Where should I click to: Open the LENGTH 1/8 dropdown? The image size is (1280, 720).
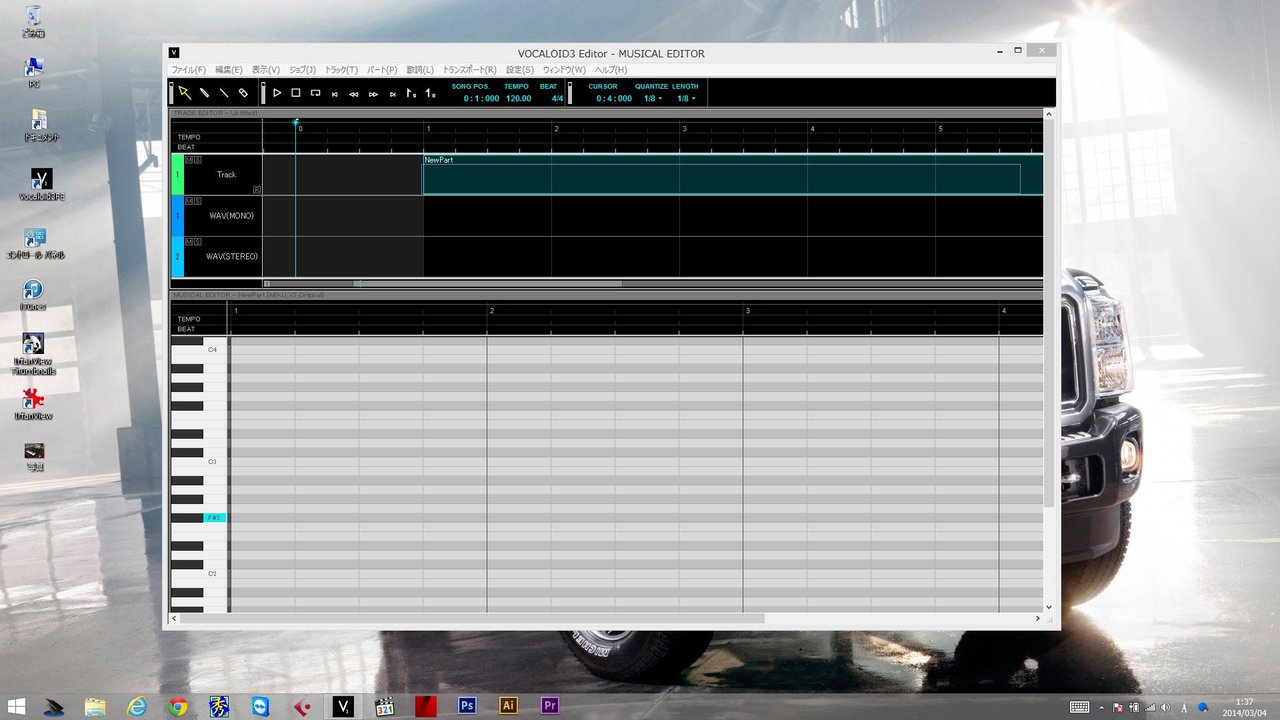pos(686,98)
